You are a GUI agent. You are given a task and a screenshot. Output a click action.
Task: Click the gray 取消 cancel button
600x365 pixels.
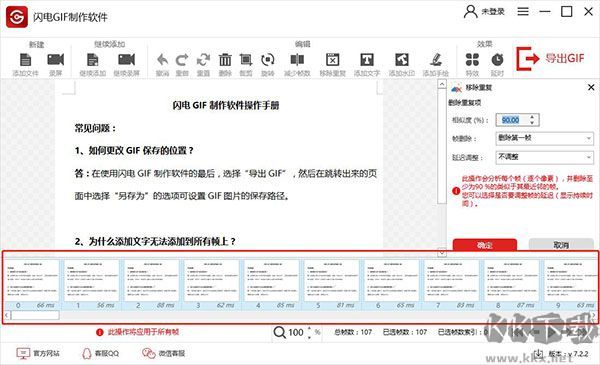[561, 244]
